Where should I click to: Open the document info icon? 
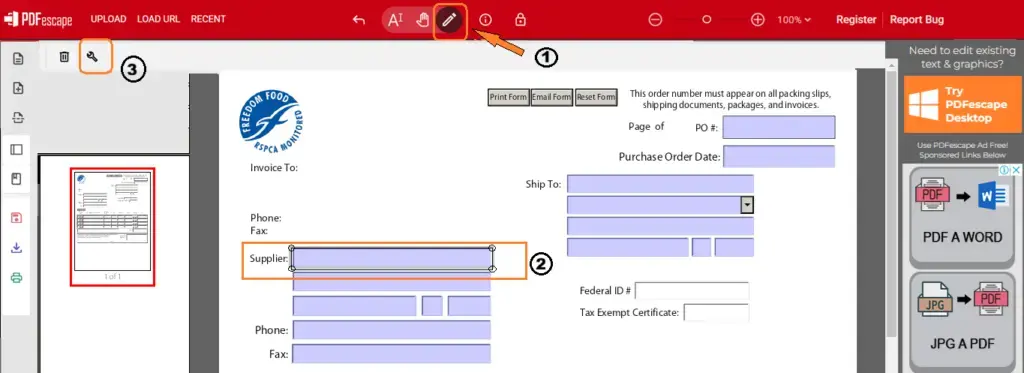[x=485, y=20]
